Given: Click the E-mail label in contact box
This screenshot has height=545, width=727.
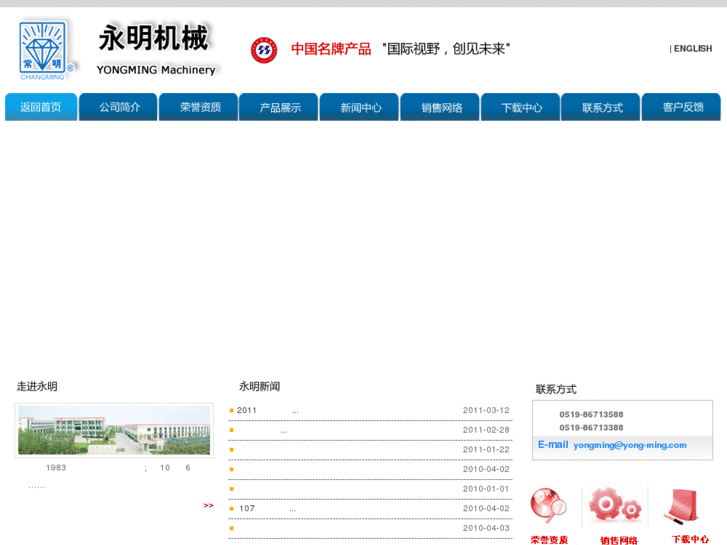Looking at the screenshot, I should pyautogui.click(x=553, y=445).
